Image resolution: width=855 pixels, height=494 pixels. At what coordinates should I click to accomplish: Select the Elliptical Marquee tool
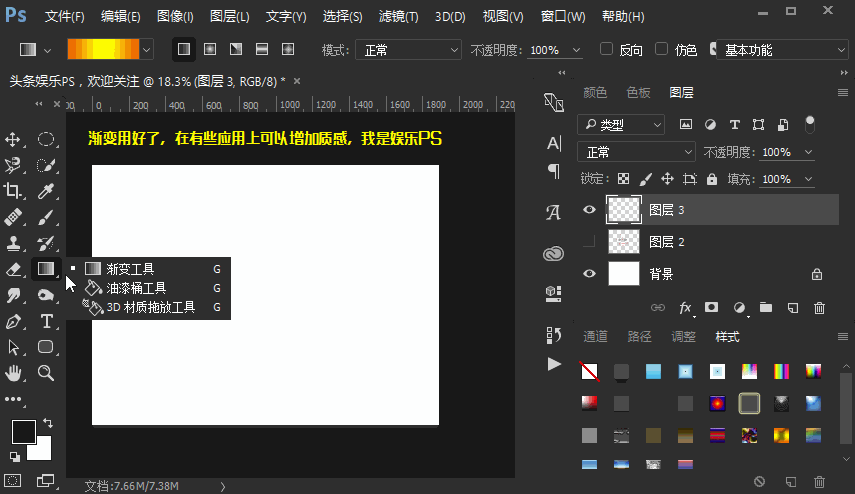pyautogui.click(x=46, y=140)
